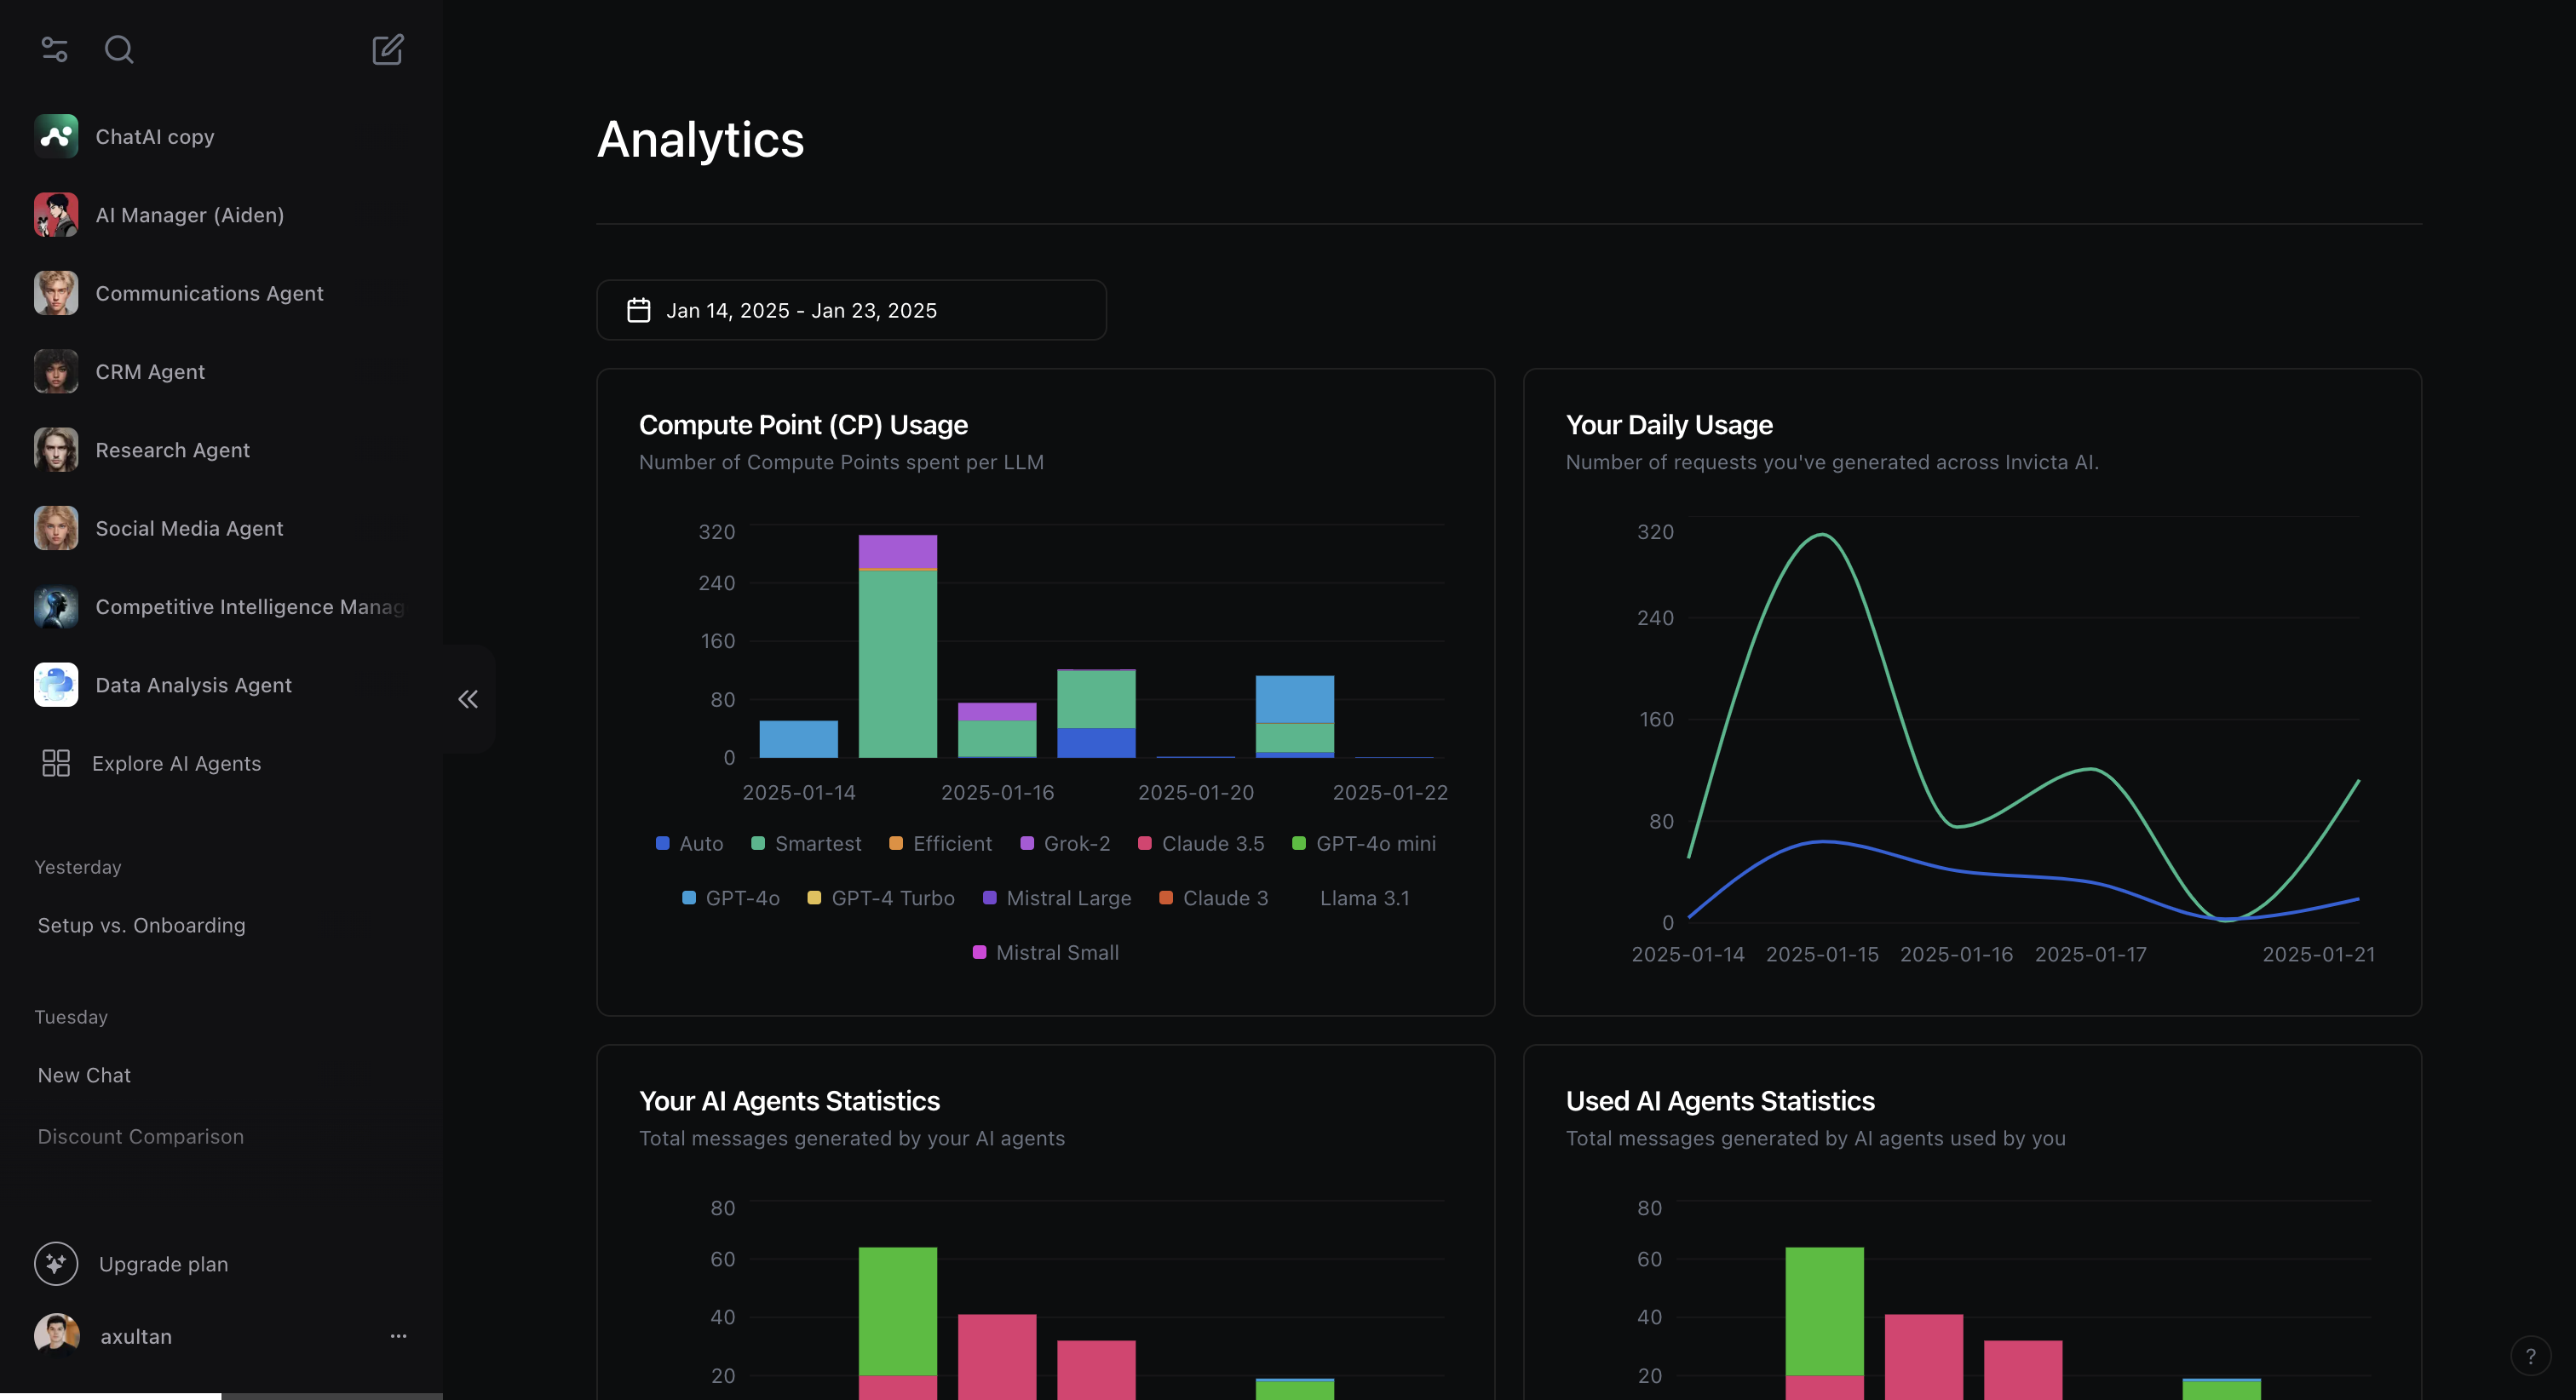Image resolution: width=2576 pixels, height=1400 pixels.
Task: Open the sidebar filter settings icon
Action: point(54,49)
